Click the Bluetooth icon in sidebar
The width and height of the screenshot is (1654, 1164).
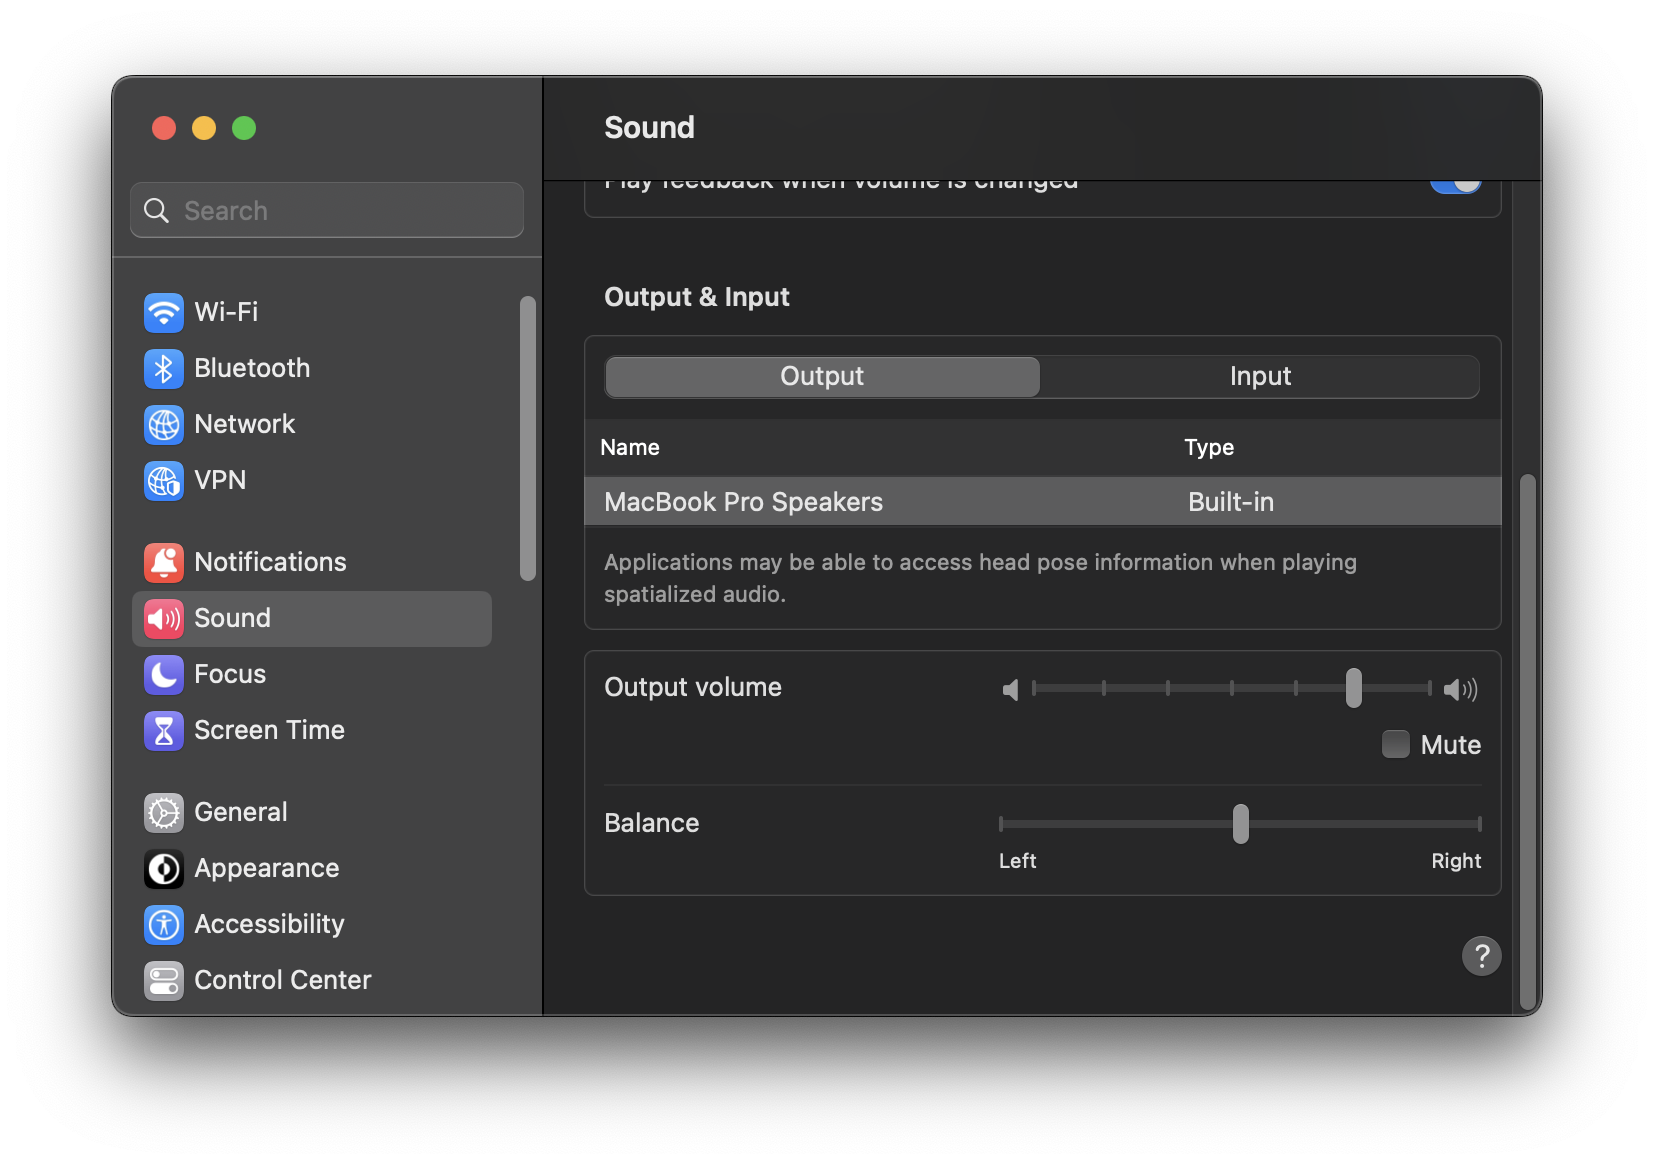(x=164, y=368)
